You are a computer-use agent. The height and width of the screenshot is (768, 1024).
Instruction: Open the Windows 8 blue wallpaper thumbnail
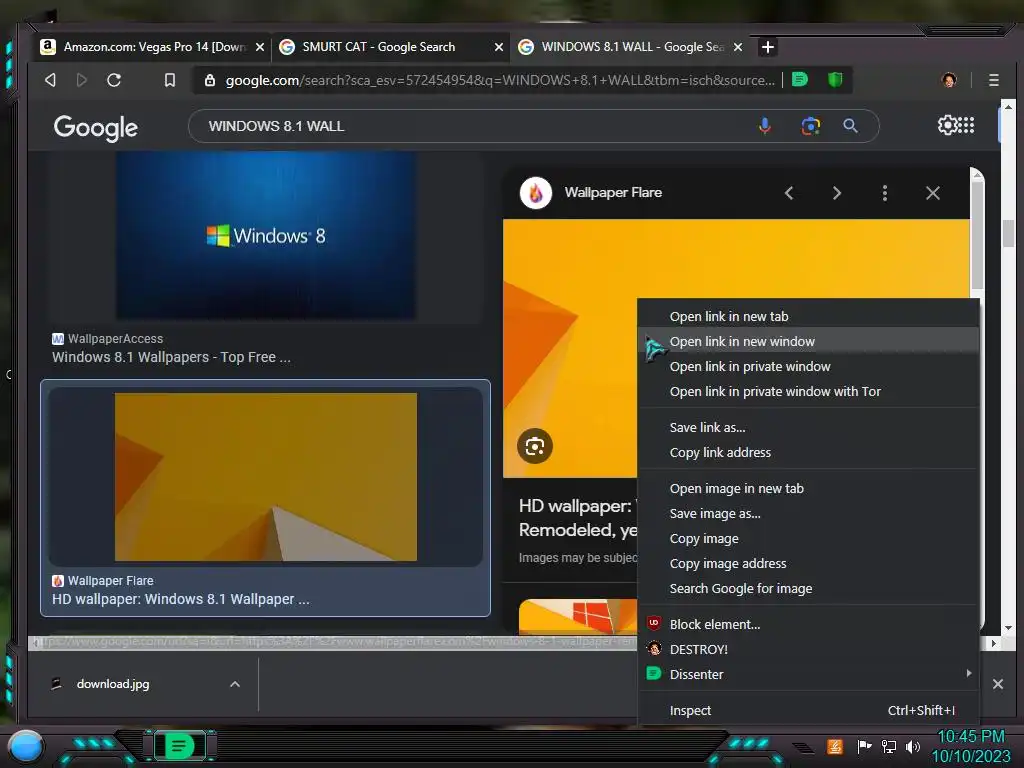pyautogui.click(x=266, y=235)
